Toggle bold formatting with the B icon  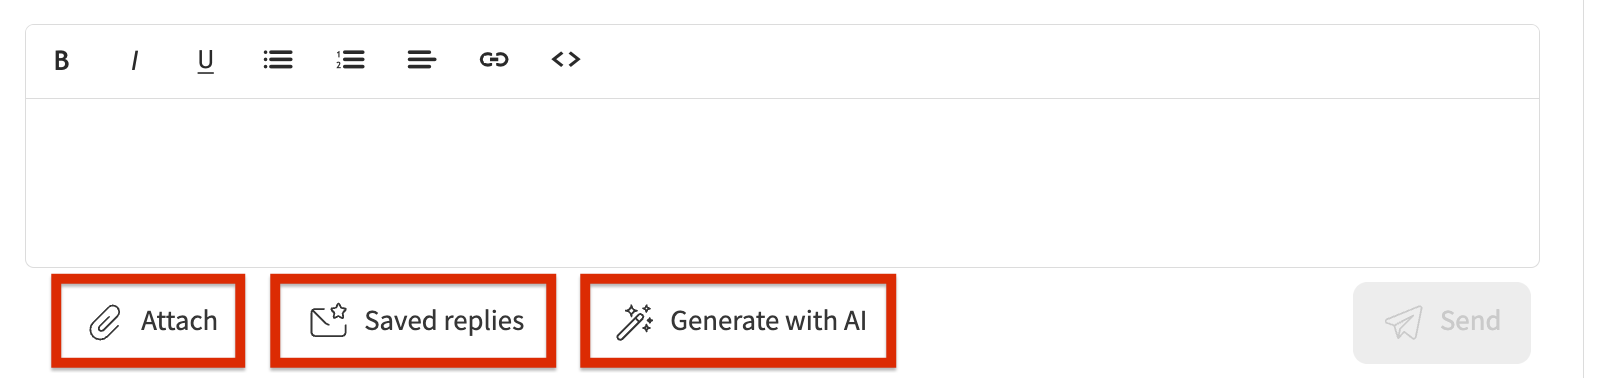coord(62,60)
